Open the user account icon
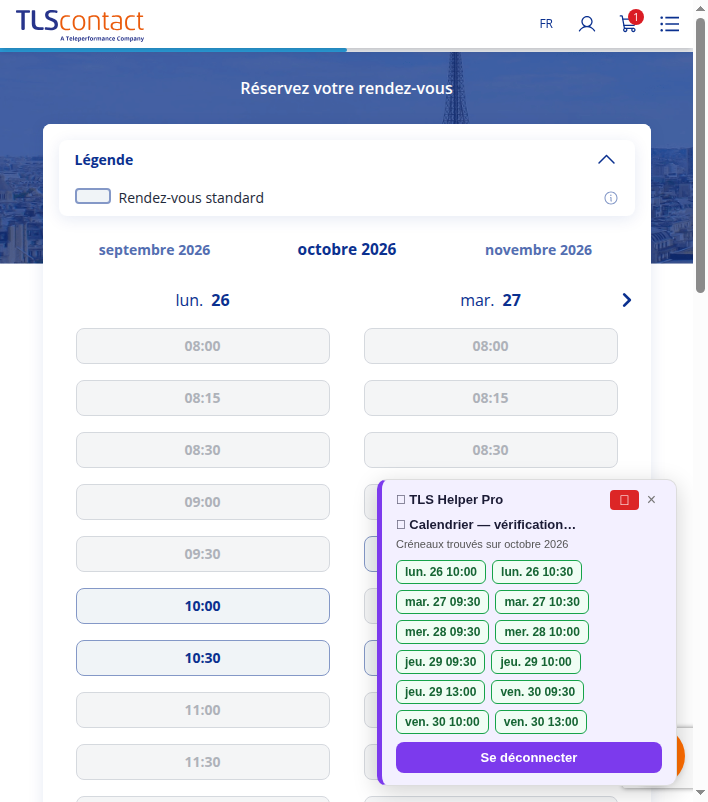 587,24
